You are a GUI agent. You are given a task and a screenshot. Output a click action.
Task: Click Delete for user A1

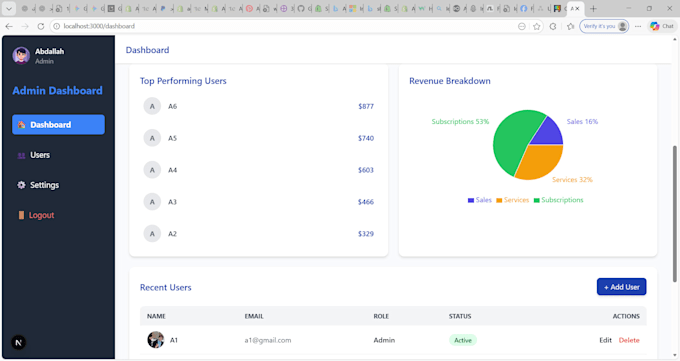(629, 340)
